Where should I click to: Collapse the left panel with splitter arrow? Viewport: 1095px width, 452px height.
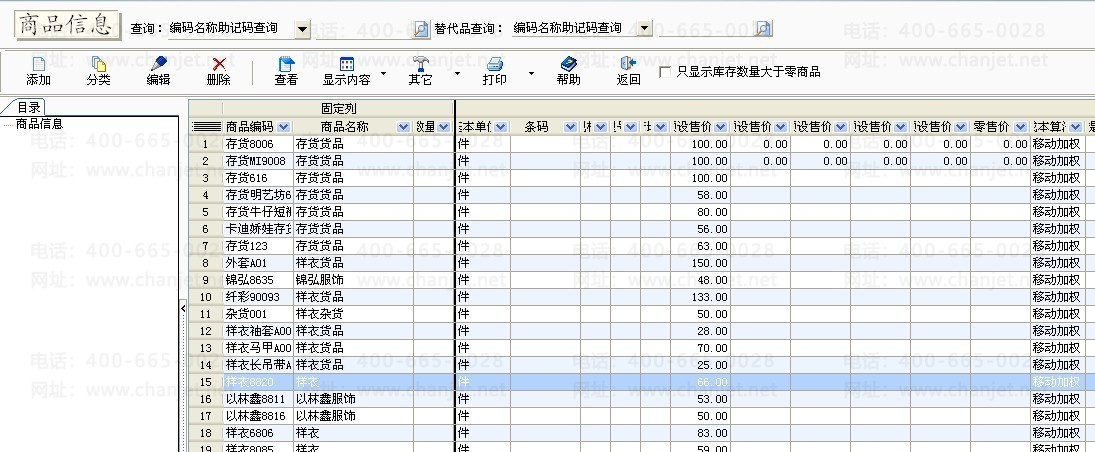(183, 308)
